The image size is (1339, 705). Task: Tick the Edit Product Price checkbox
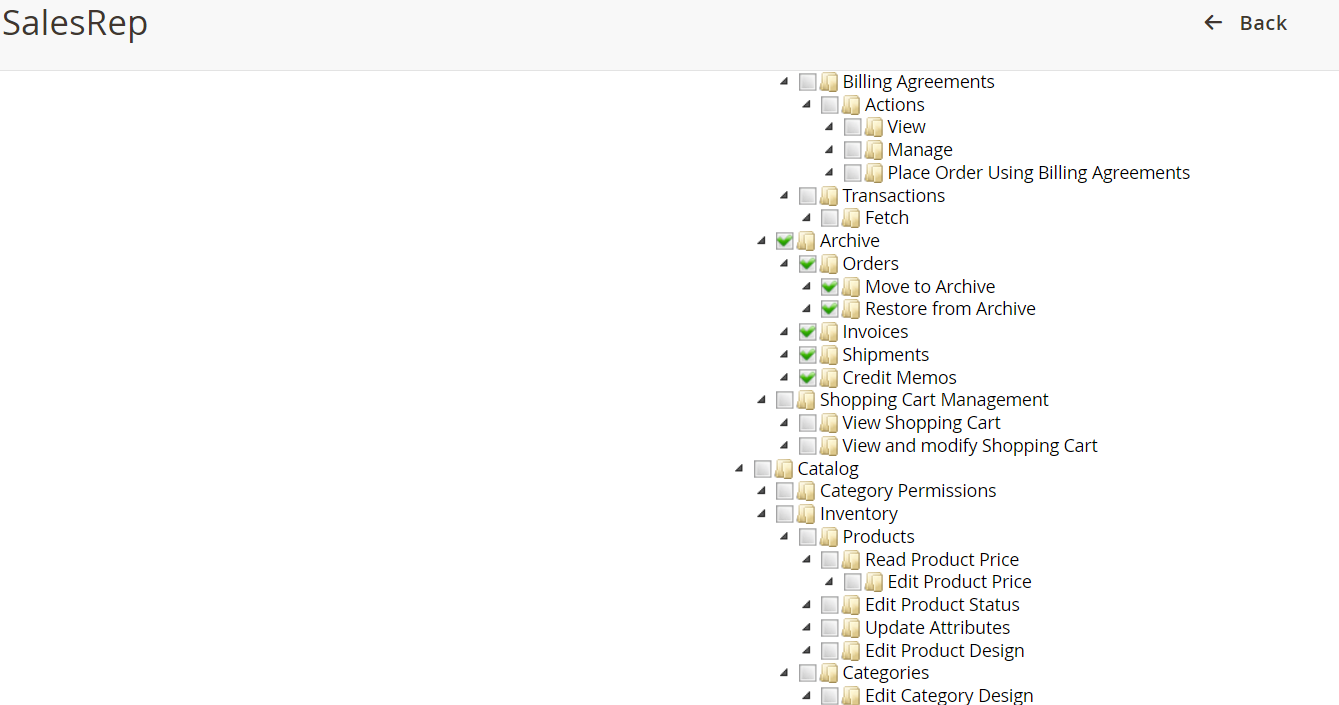point(853,582)
